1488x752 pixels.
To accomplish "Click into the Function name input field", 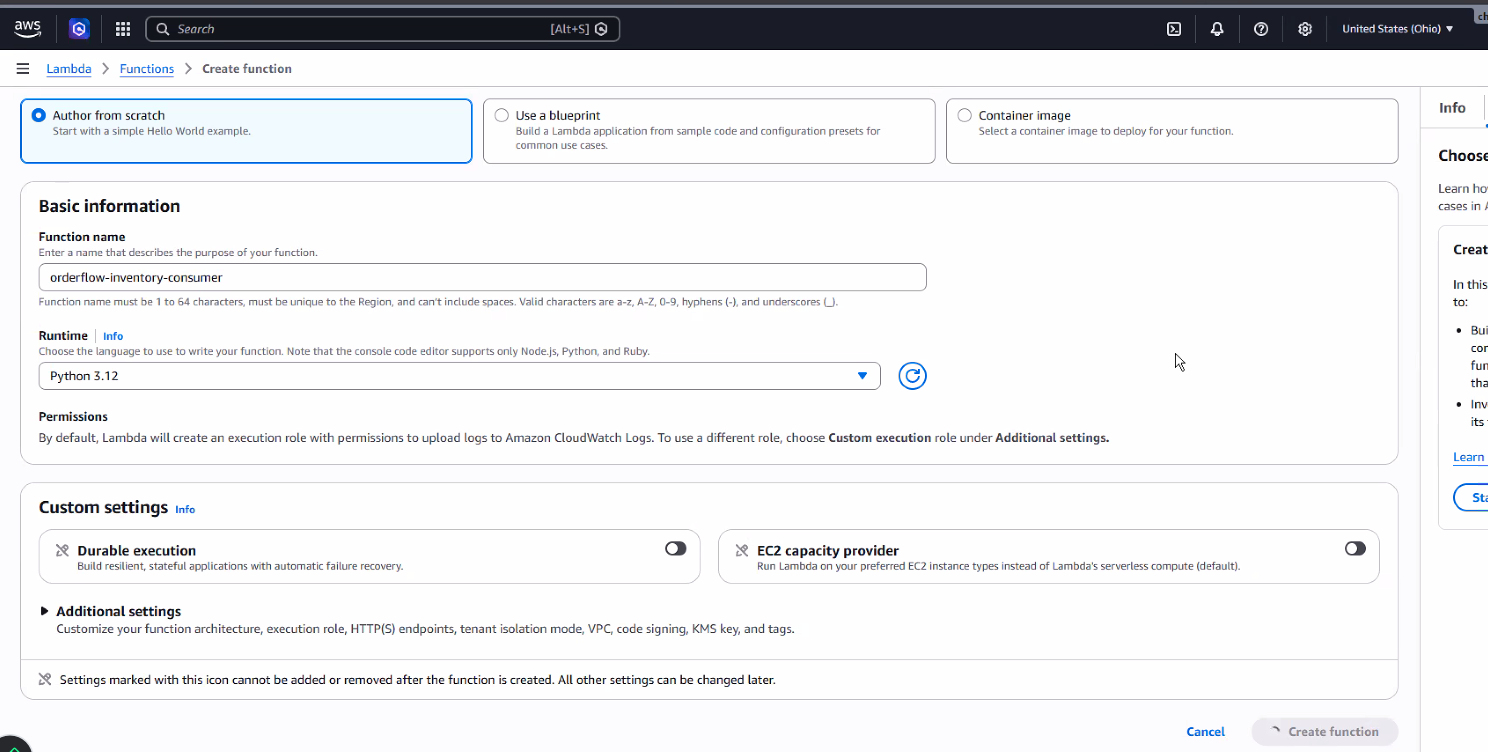I will pos(483,277).
